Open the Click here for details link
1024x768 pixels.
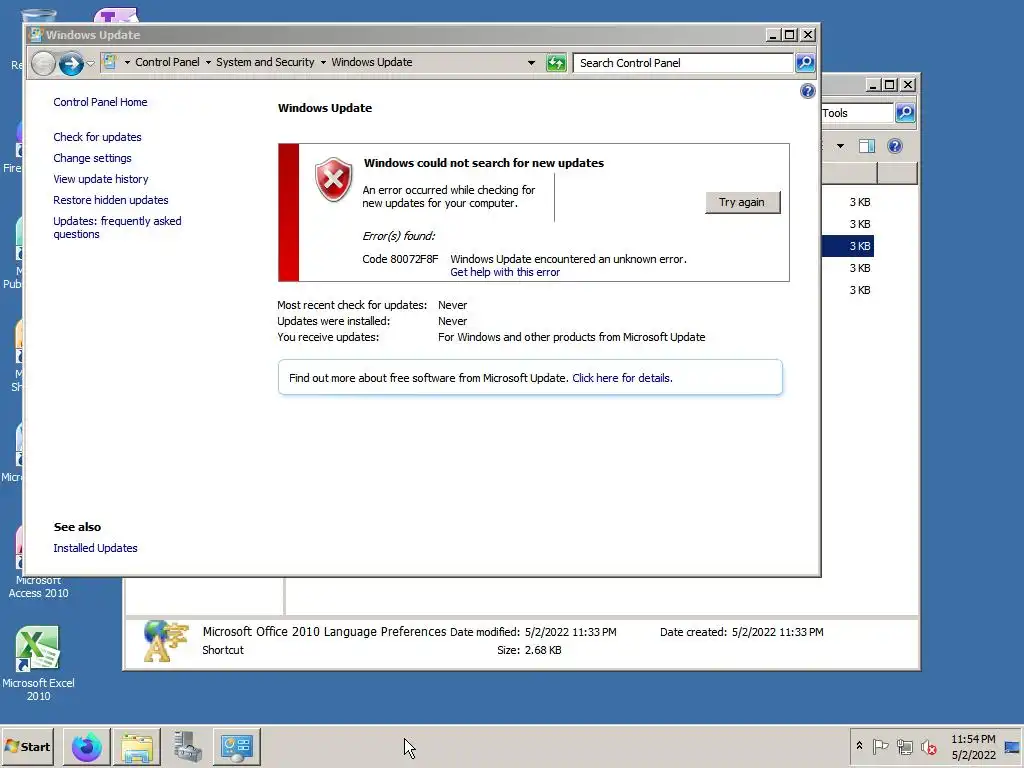pos(622,378)
